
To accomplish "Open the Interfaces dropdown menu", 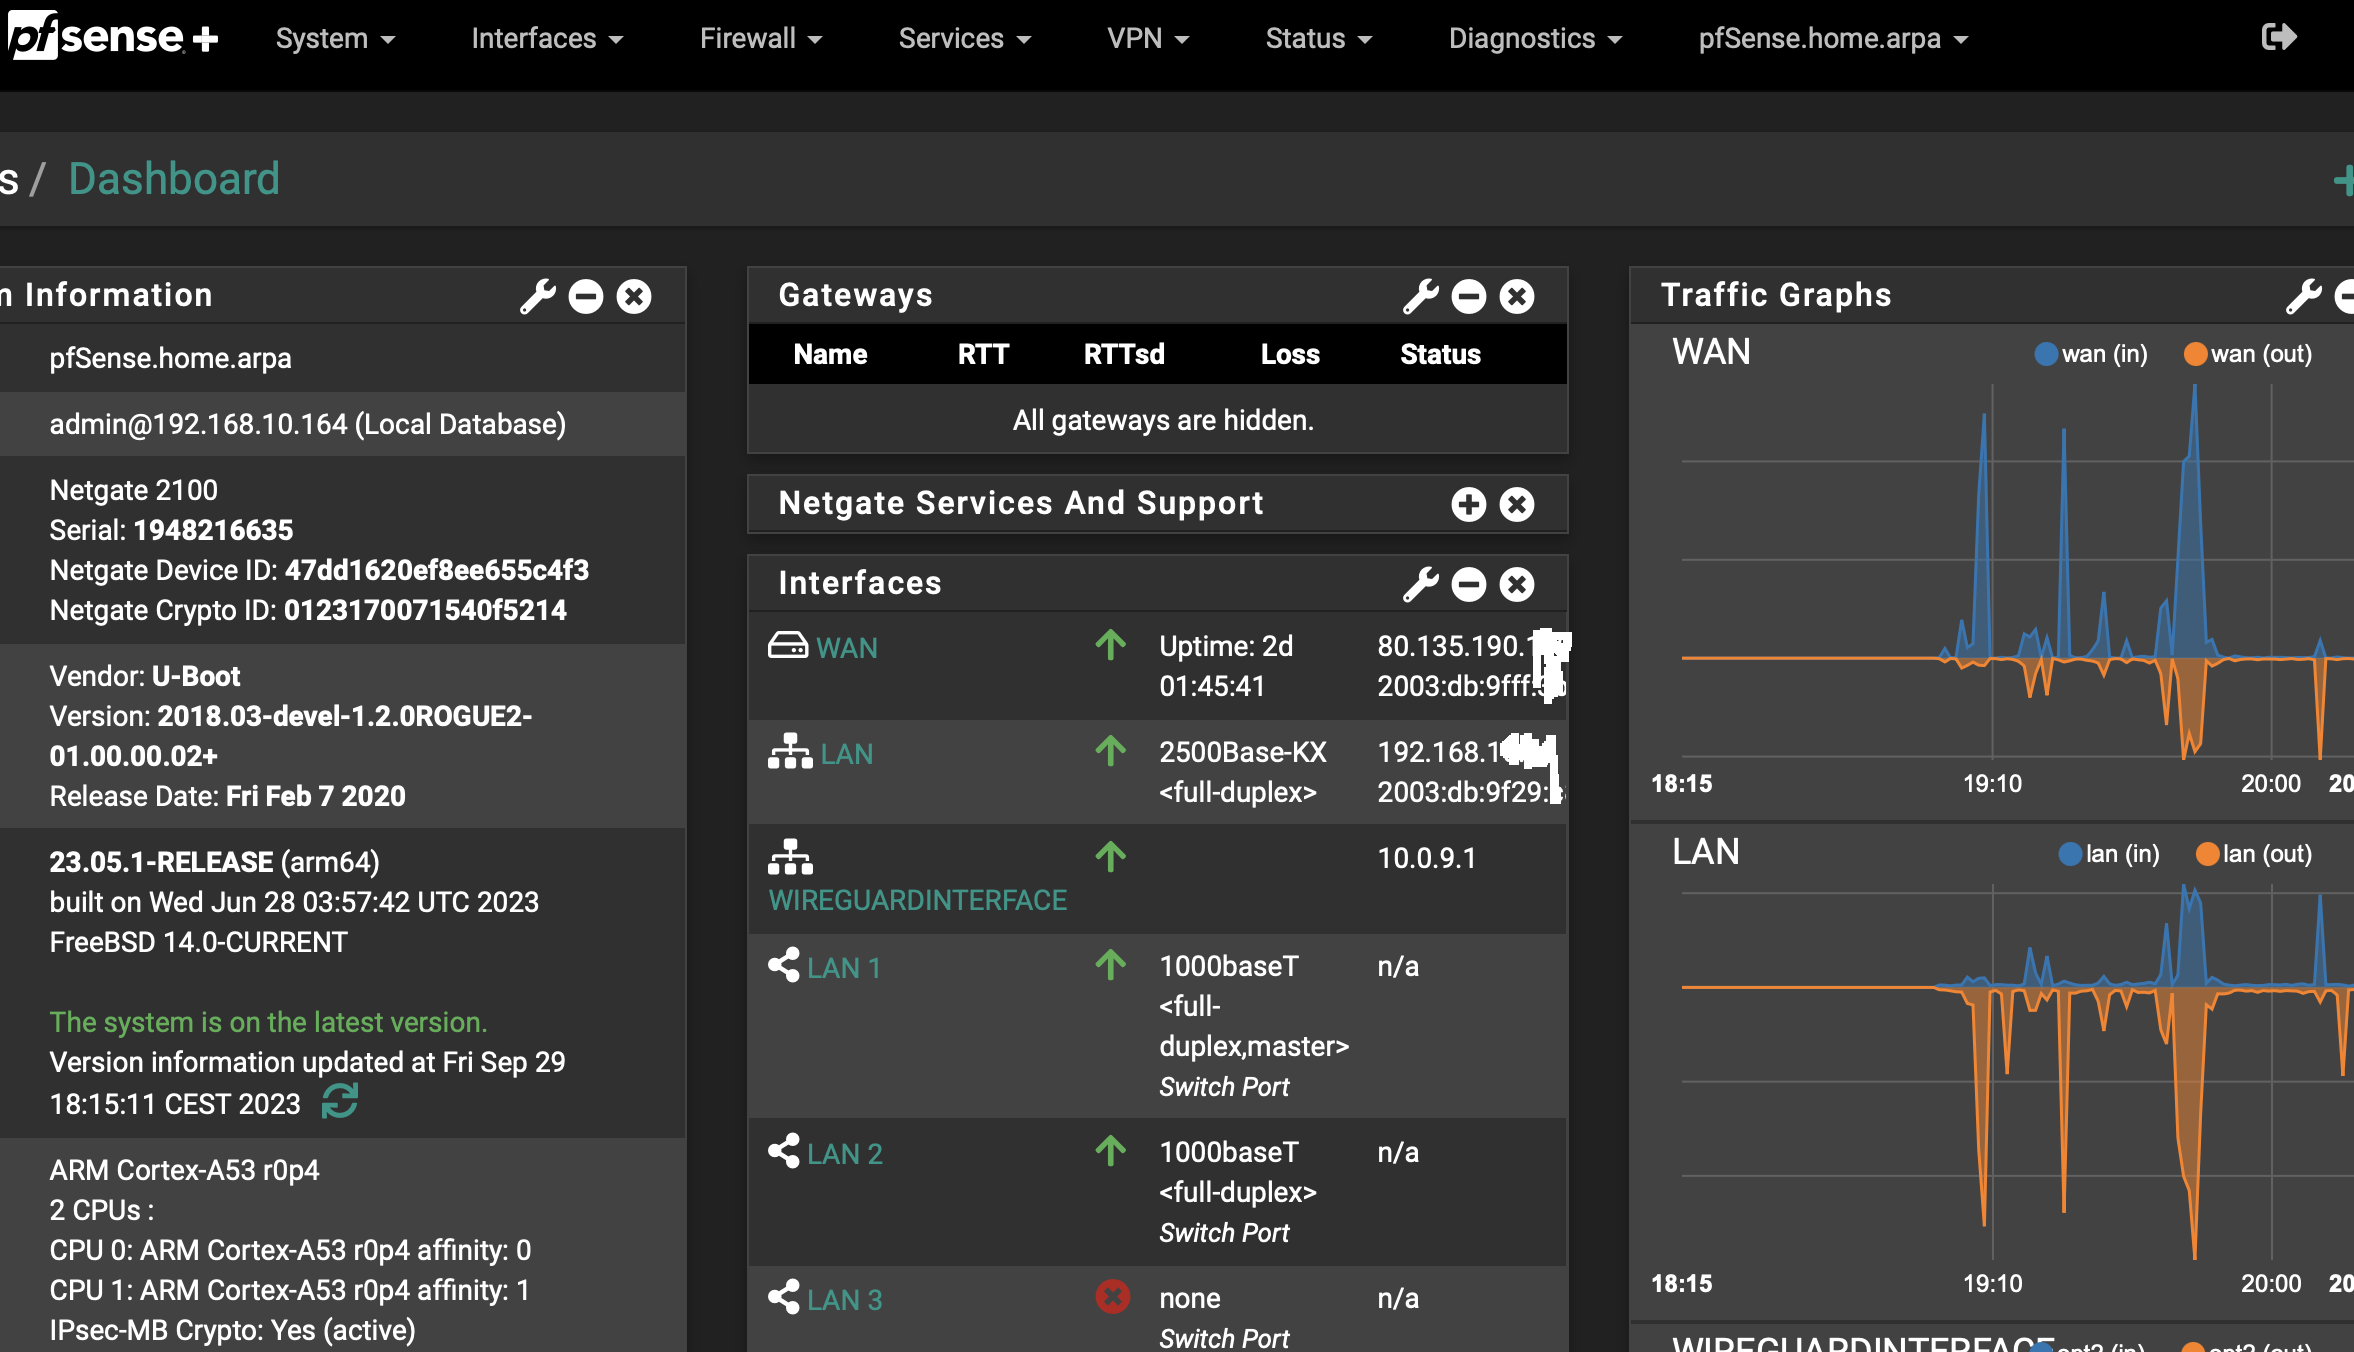I will (x=547, y=38).
